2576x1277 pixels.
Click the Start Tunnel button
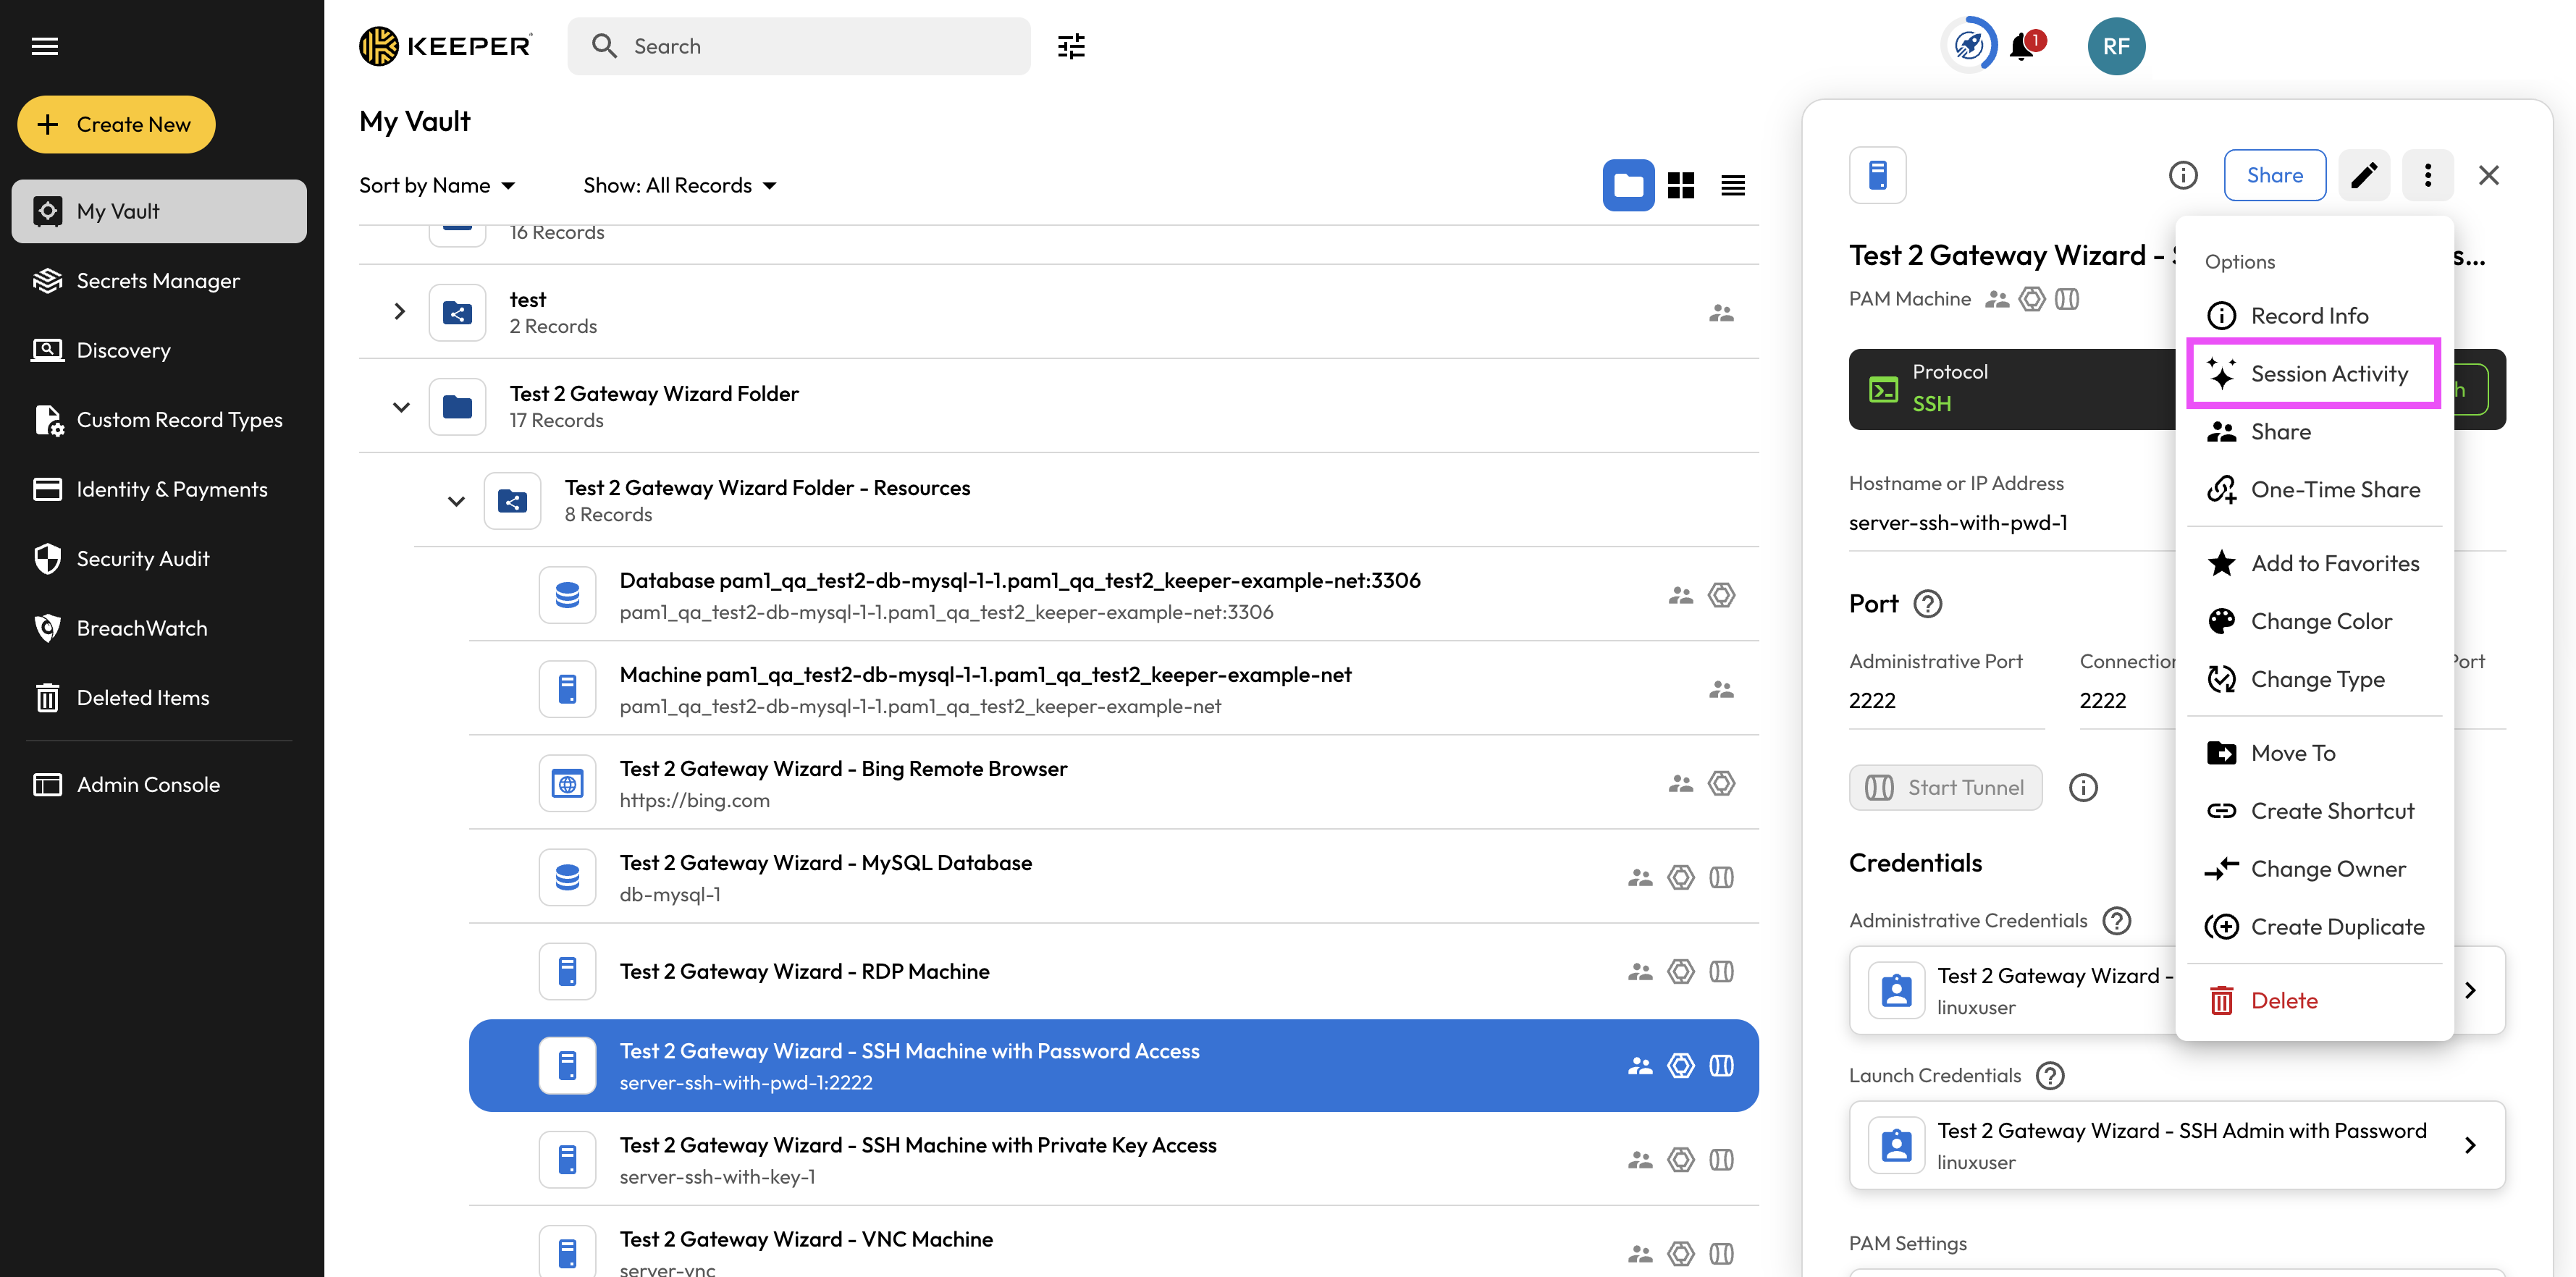coord(1945,787)
